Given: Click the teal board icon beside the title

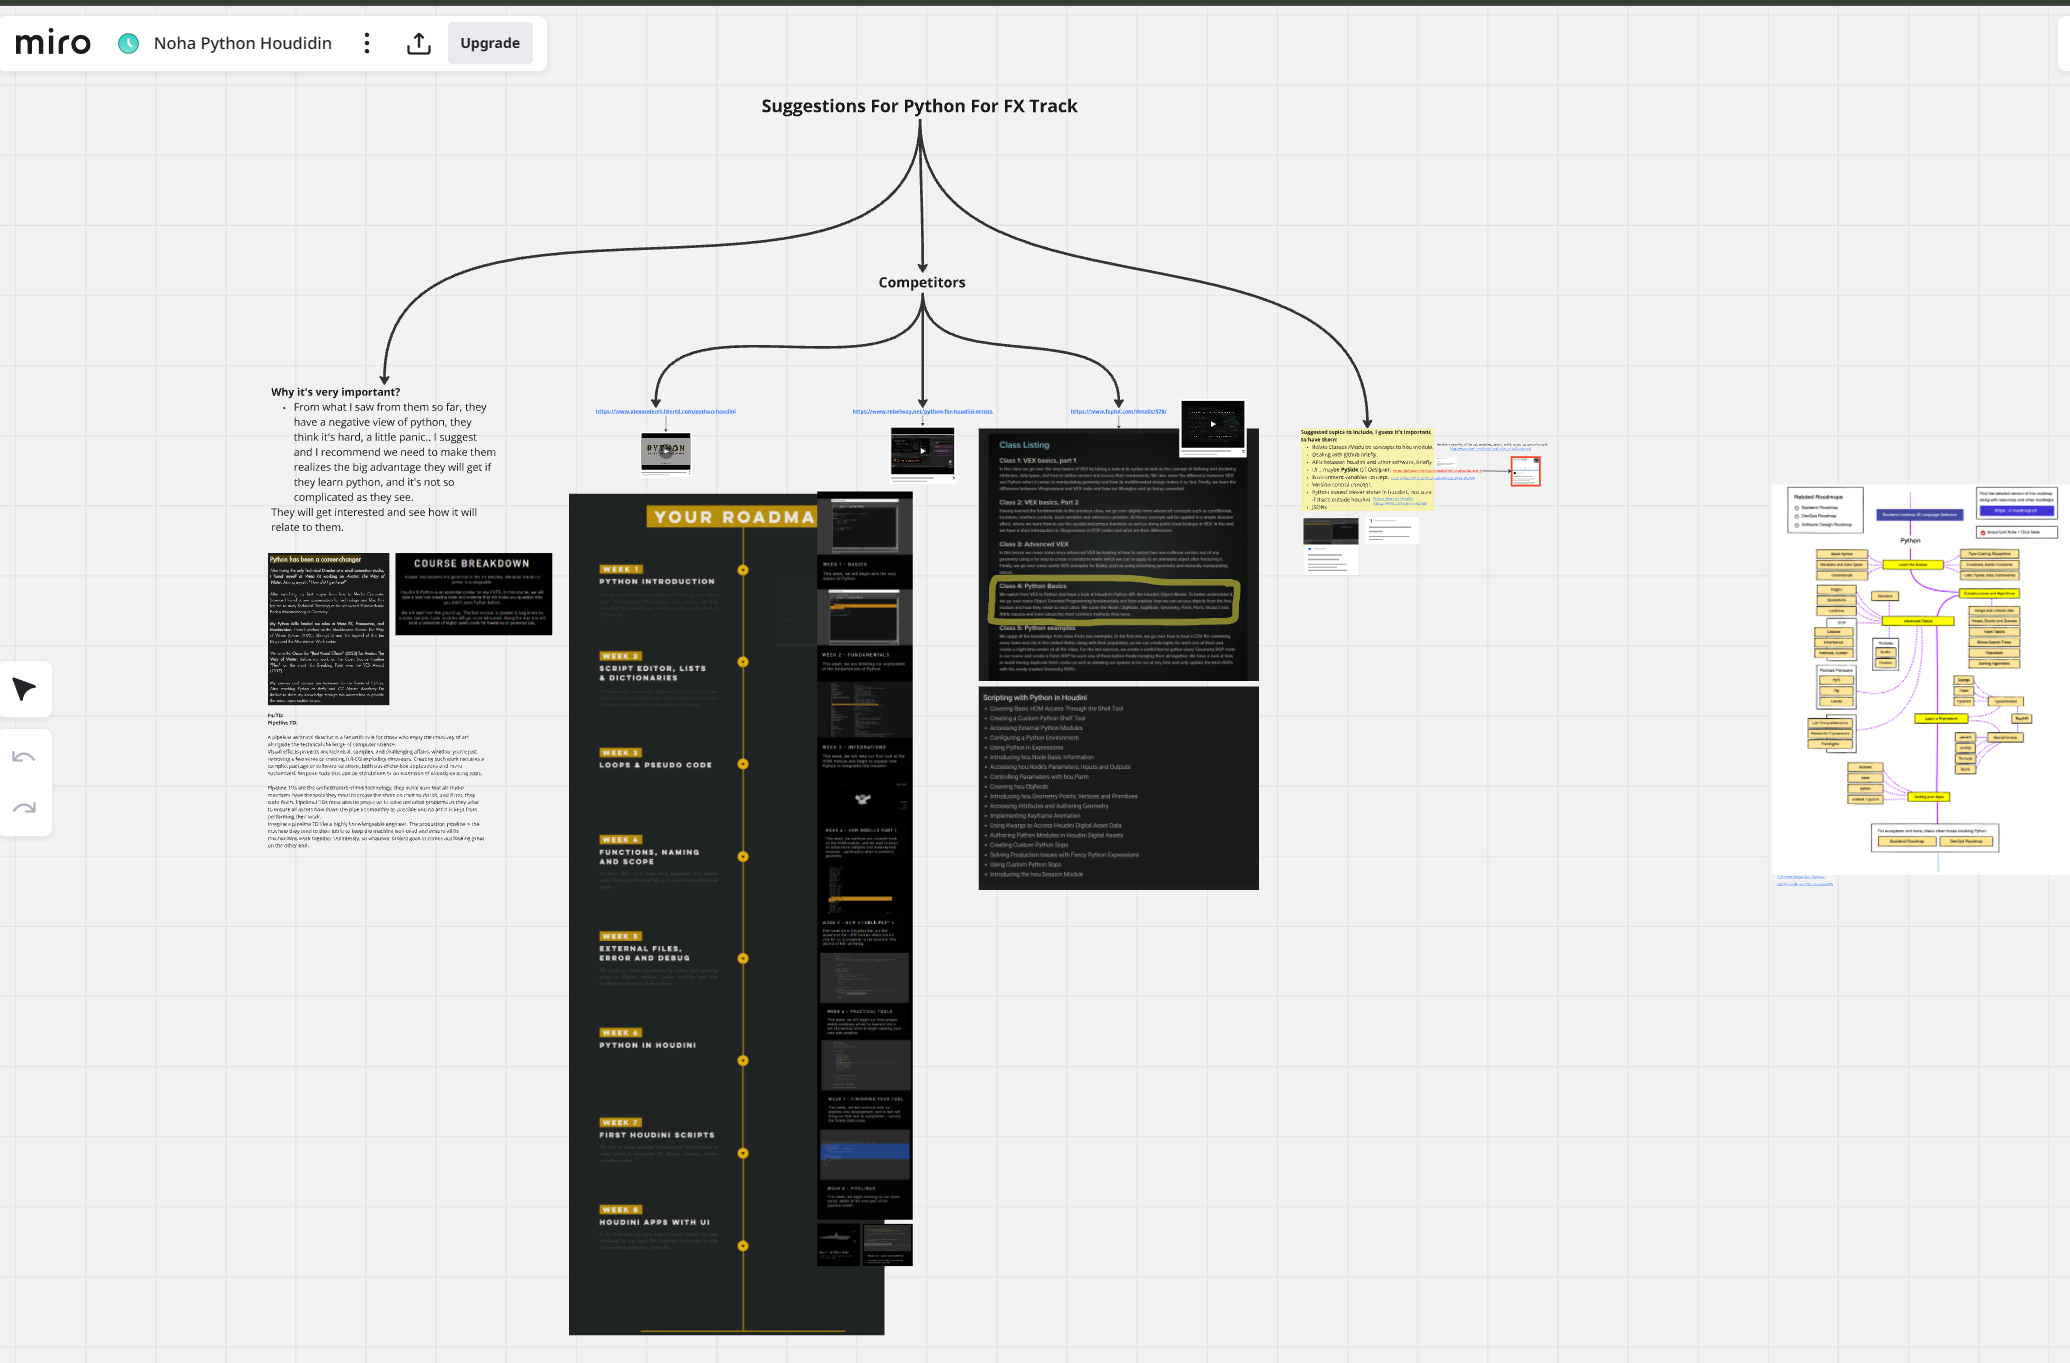Looking at the screenshot, I should [128, 43].
